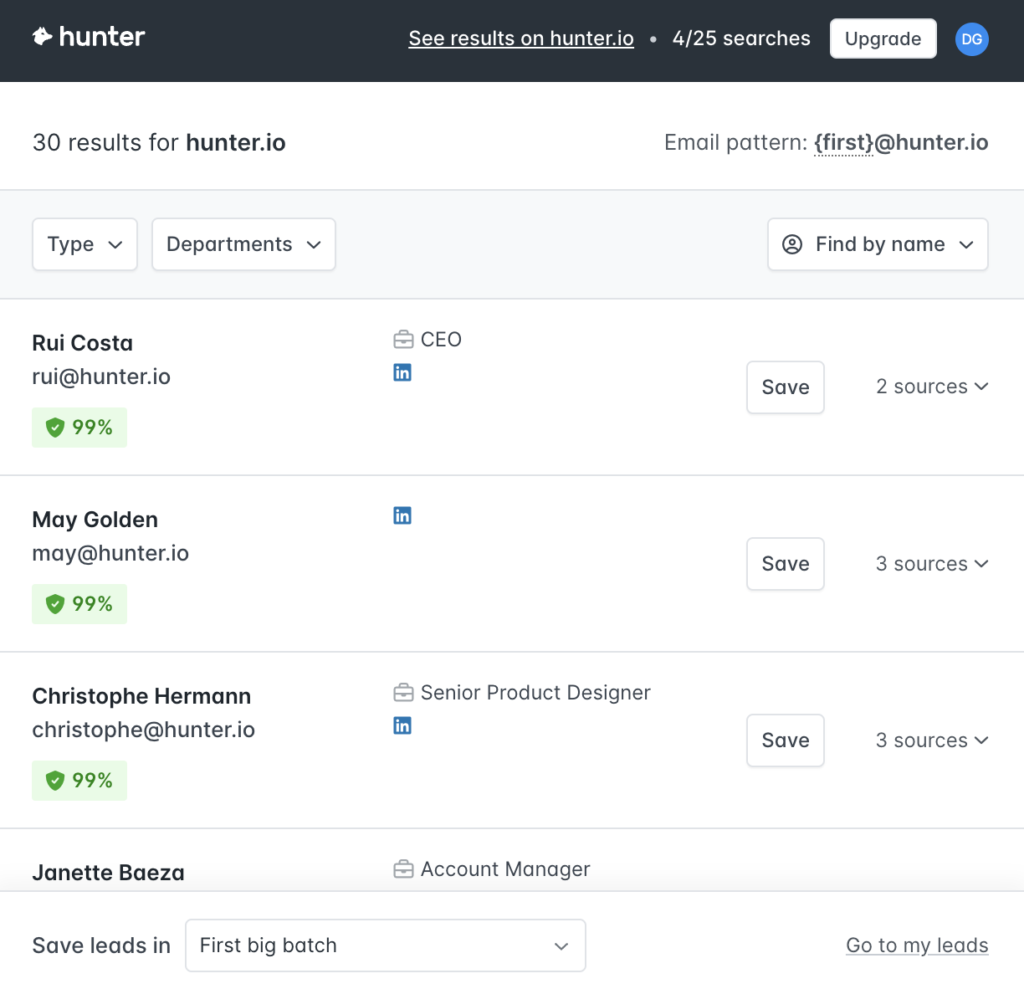Open May Golden's LinkedIn profile icon

pyautogui.click(x=402, y=515)
